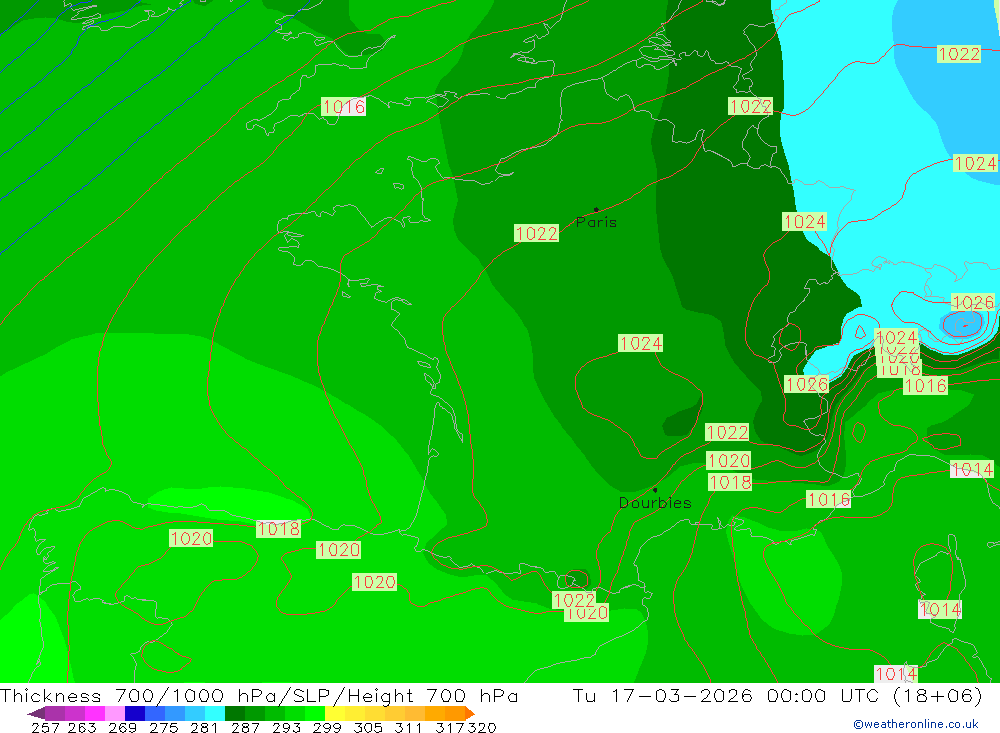Click the 1024 isobar label between Paris and Dourbies
The image size is (1000, 733).
point(641,343)
